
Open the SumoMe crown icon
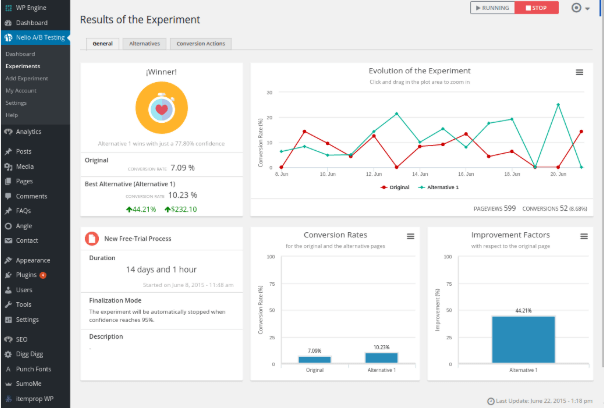8,384
